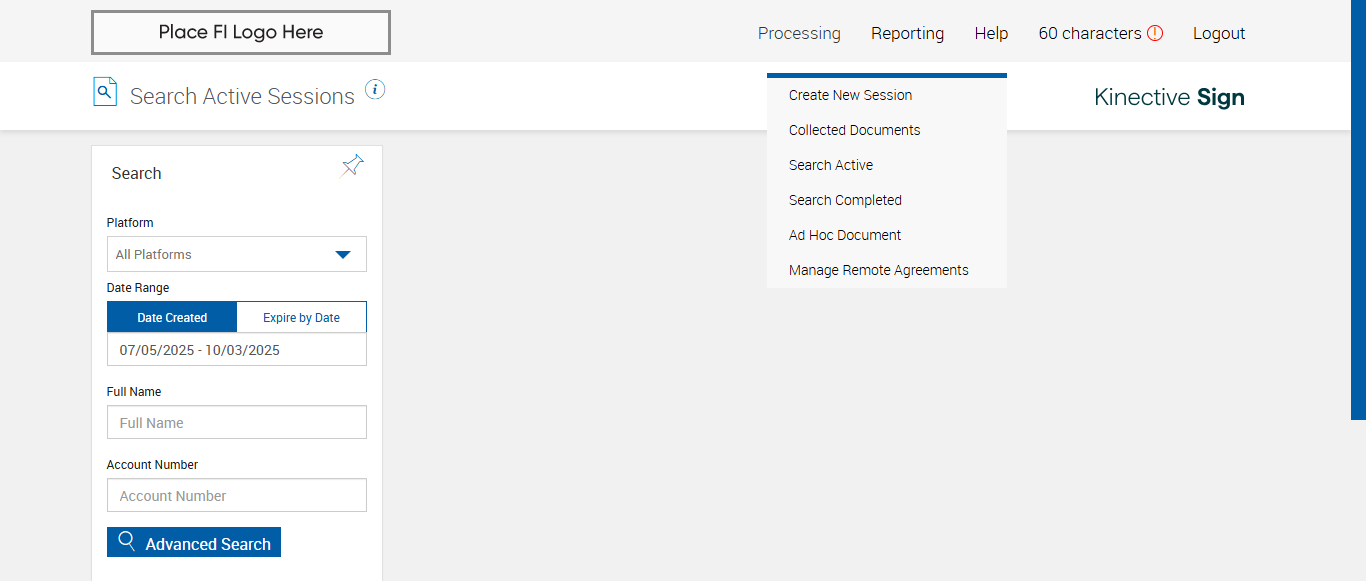This screenshot has height=581, width=1366.
Task: Open the All Platforms dropdown
Action: click(237, 254)
